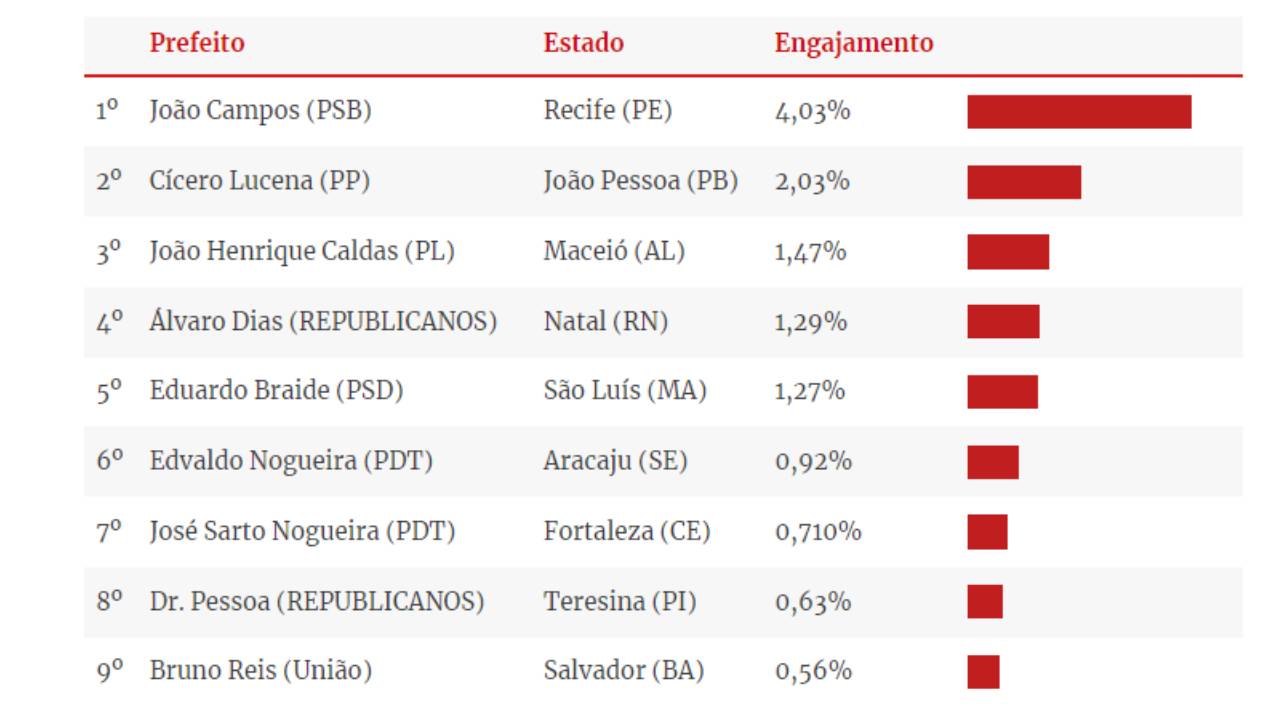This screenshot has width=1280, height=720.
Task: Click the red bar next to 0,56%
Action: 983,672
